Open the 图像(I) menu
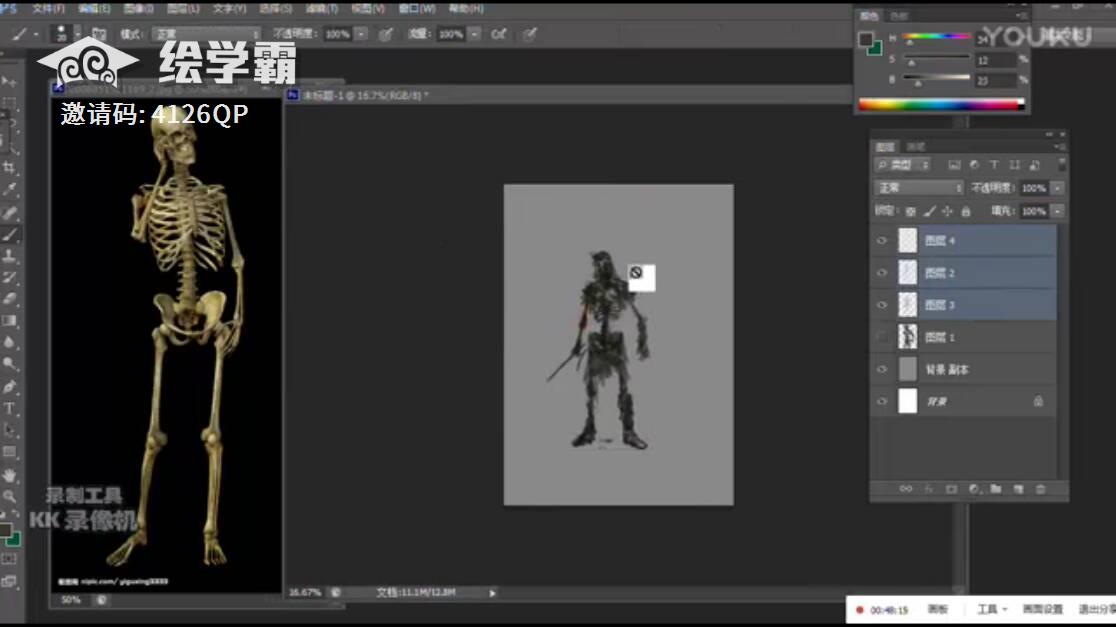 138,9
